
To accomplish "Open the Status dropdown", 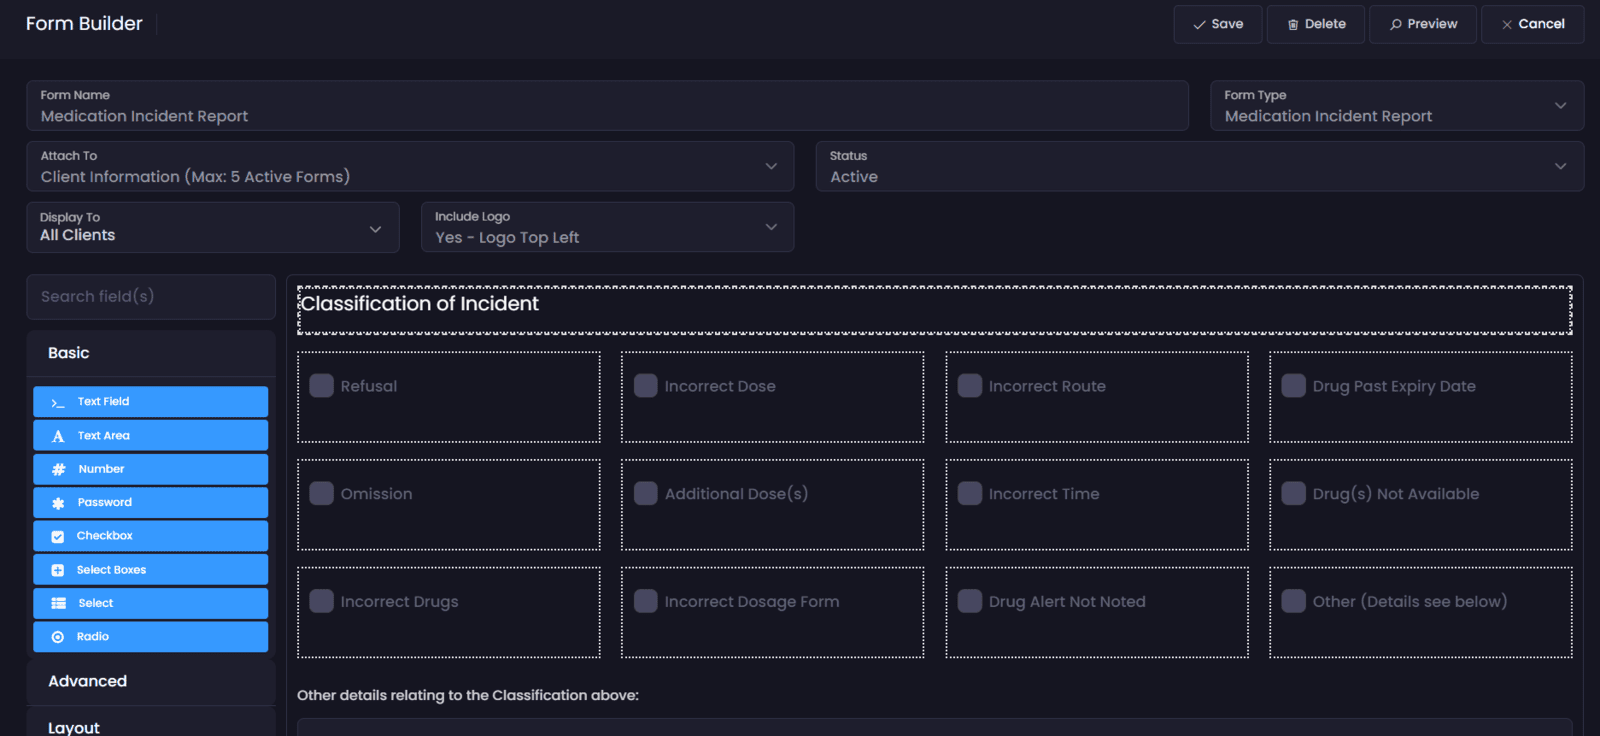I will pyautogui.click(x=1200, y=166).
